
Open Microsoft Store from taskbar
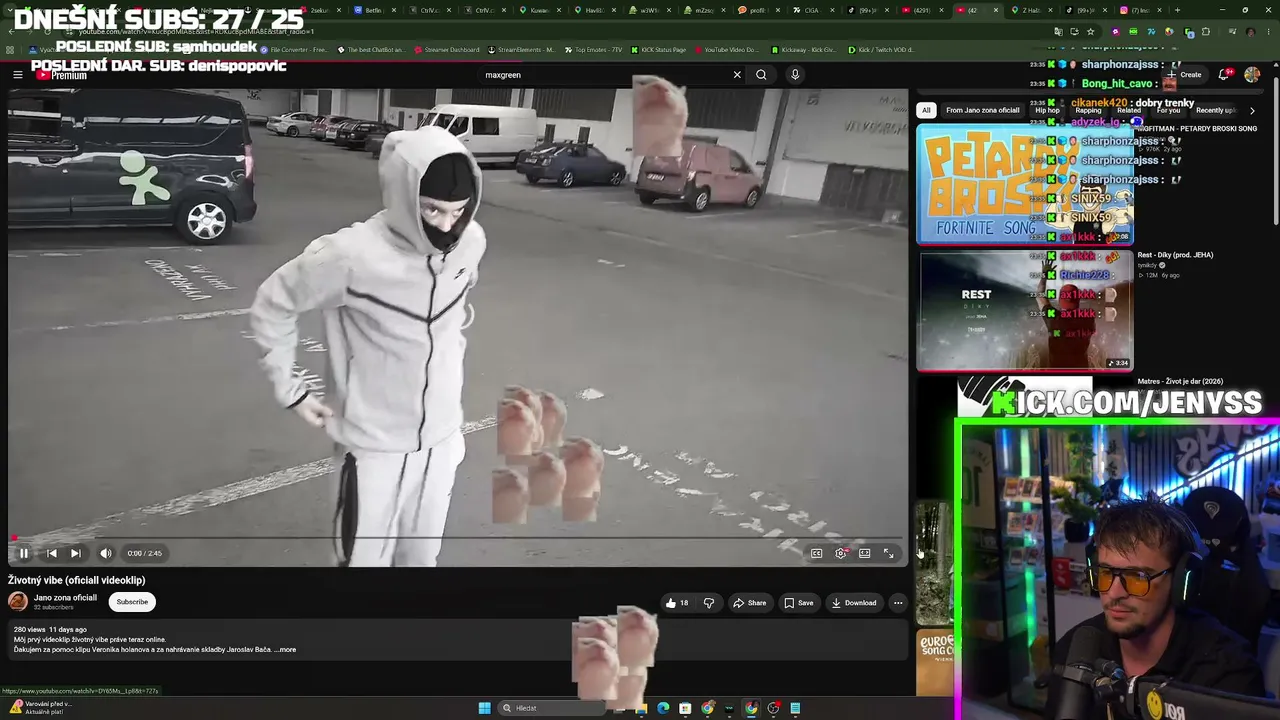pyautogui.click(x=685, y=708)
